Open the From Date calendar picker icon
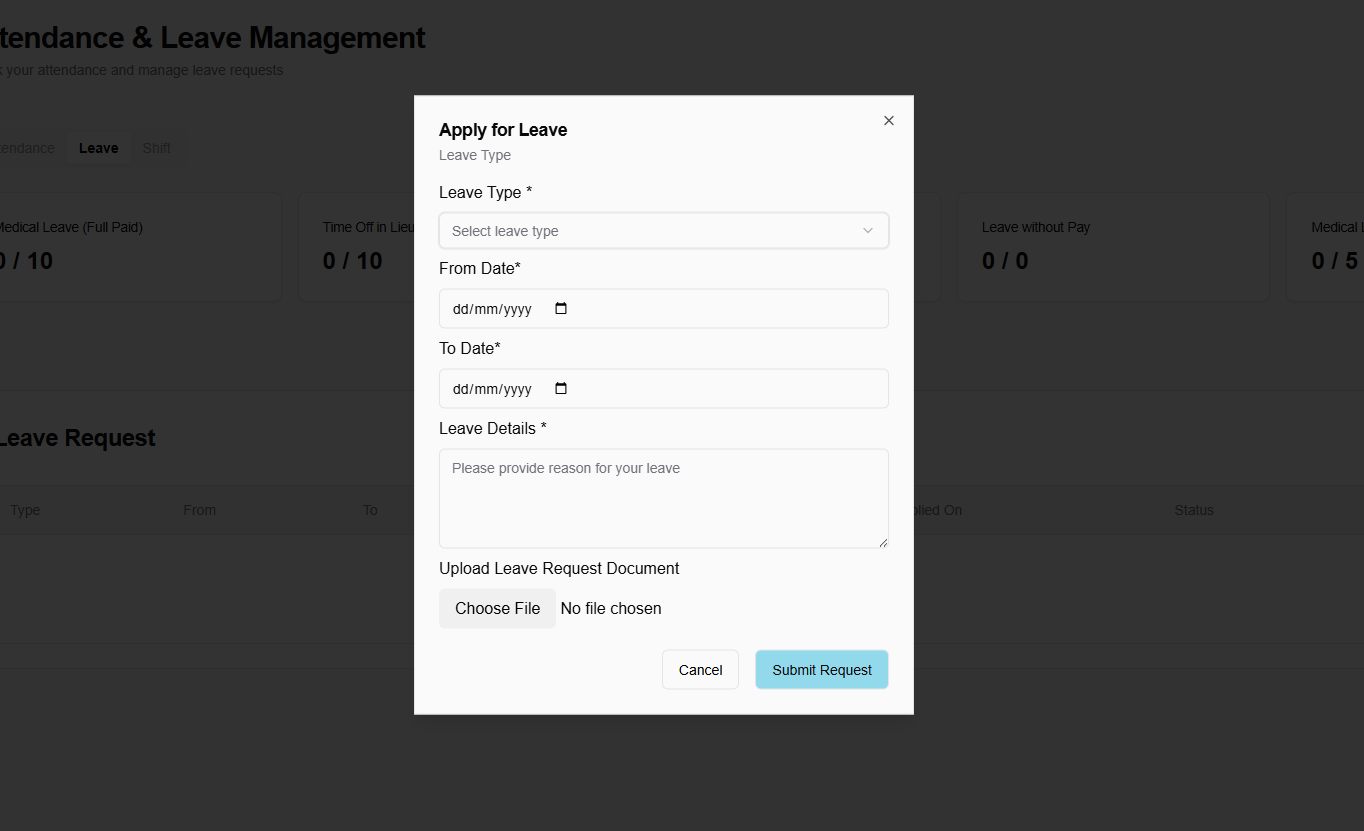 [x=560, y=308]
